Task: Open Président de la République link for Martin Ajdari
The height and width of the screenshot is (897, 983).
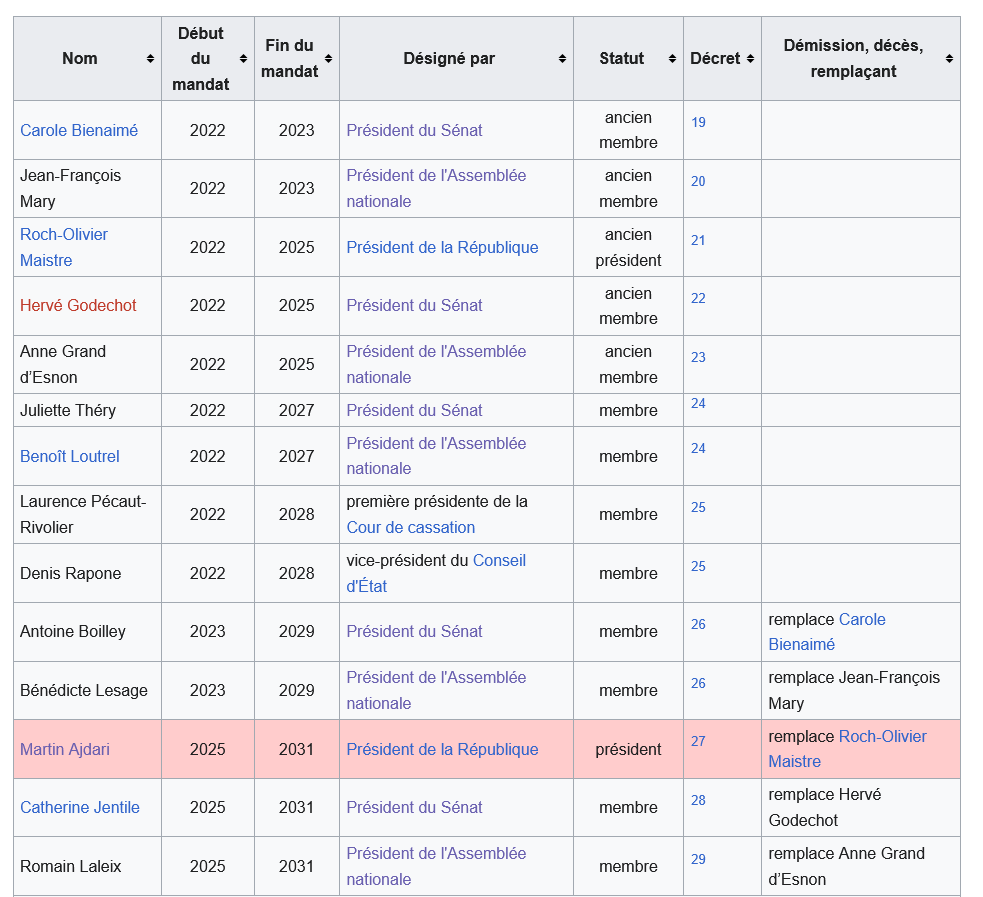Action: (x=443, y=749)
